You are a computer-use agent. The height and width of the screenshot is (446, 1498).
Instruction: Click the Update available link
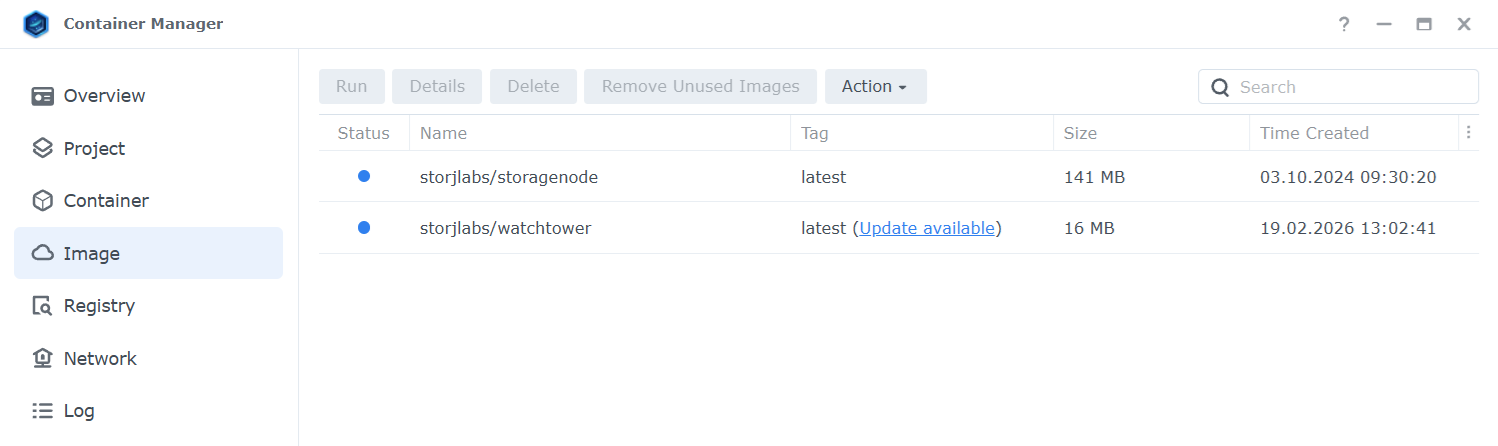point(927,228)
